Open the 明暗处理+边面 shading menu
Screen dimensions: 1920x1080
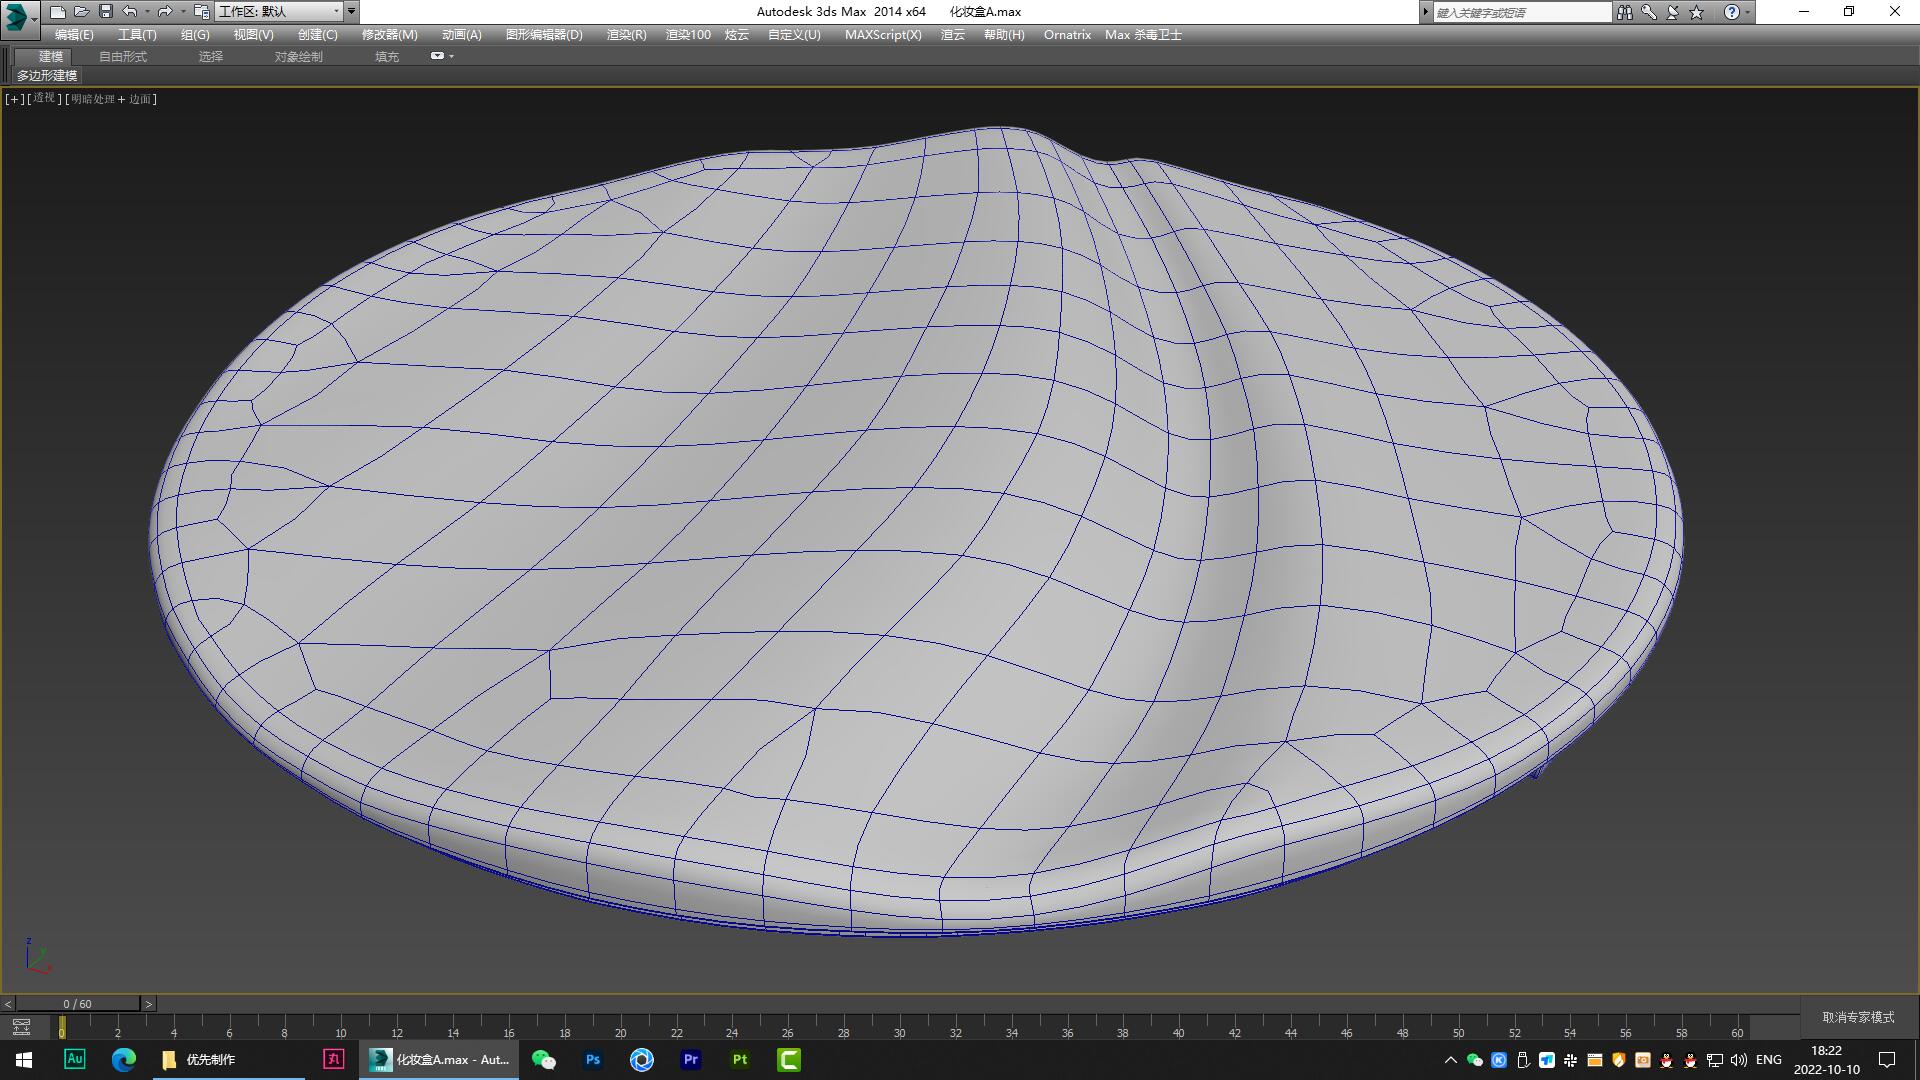pos(110,99)
